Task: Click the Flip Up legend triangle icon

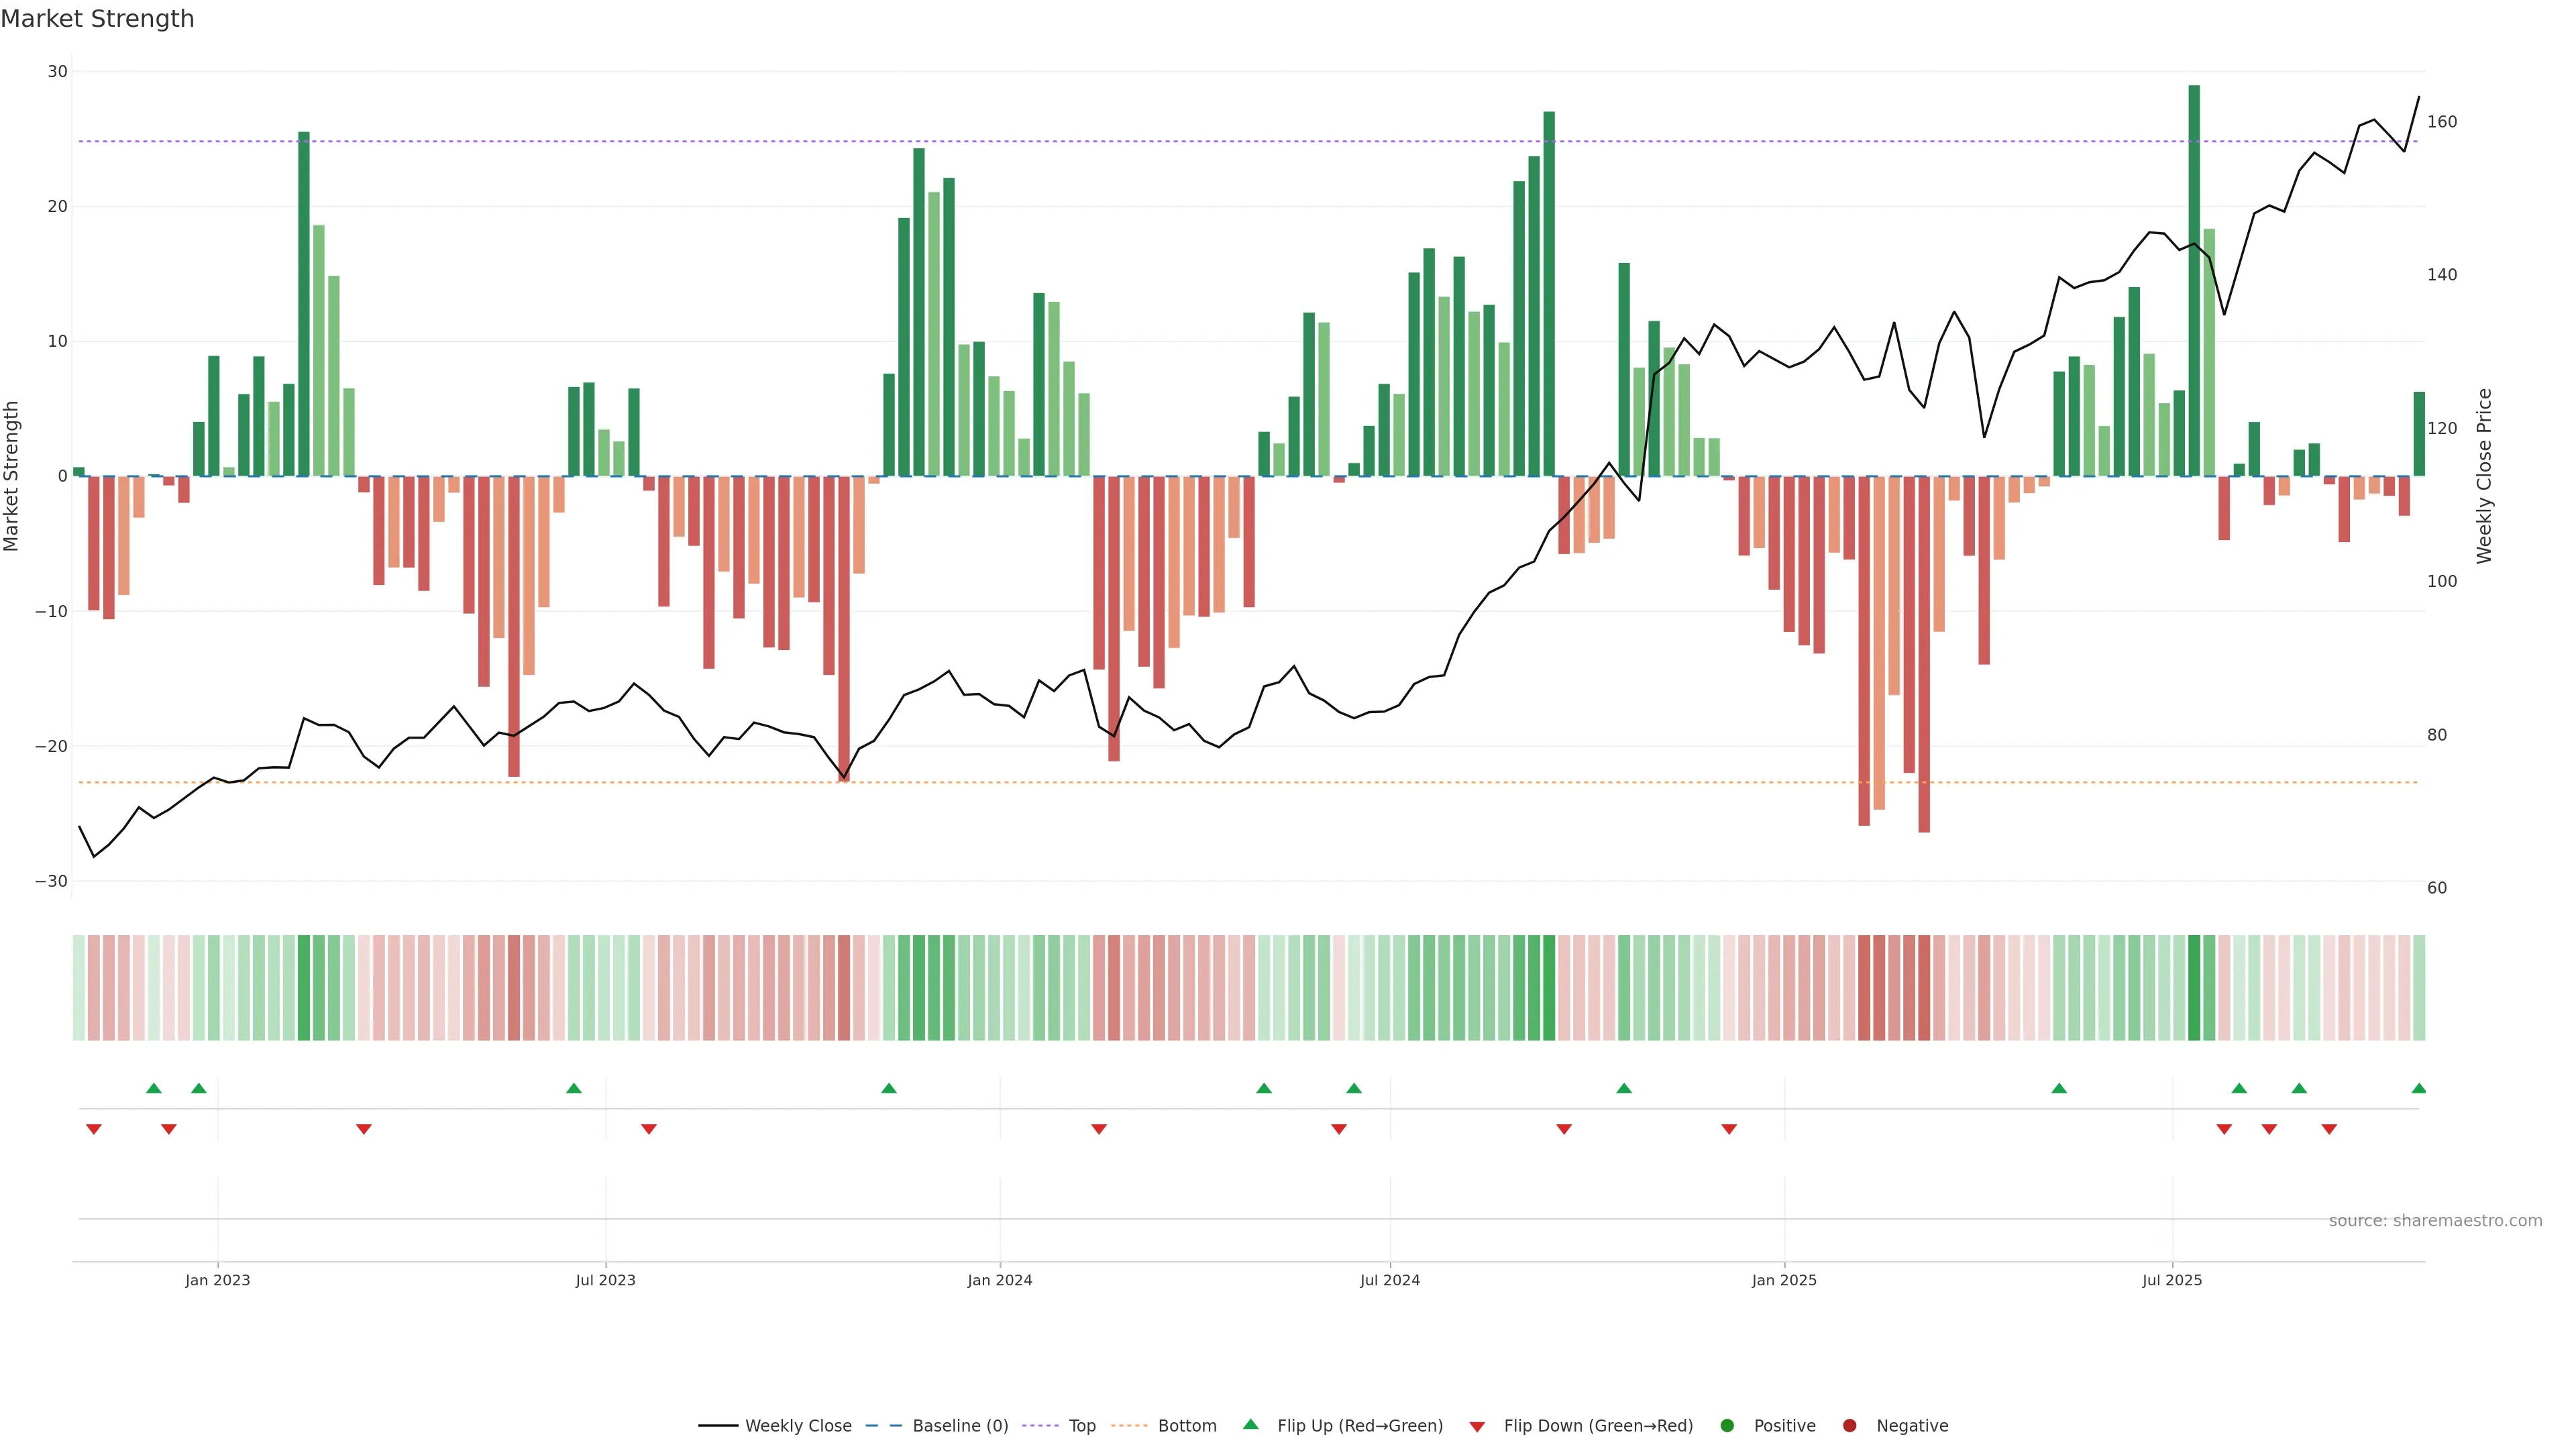Action: 1250,1424
